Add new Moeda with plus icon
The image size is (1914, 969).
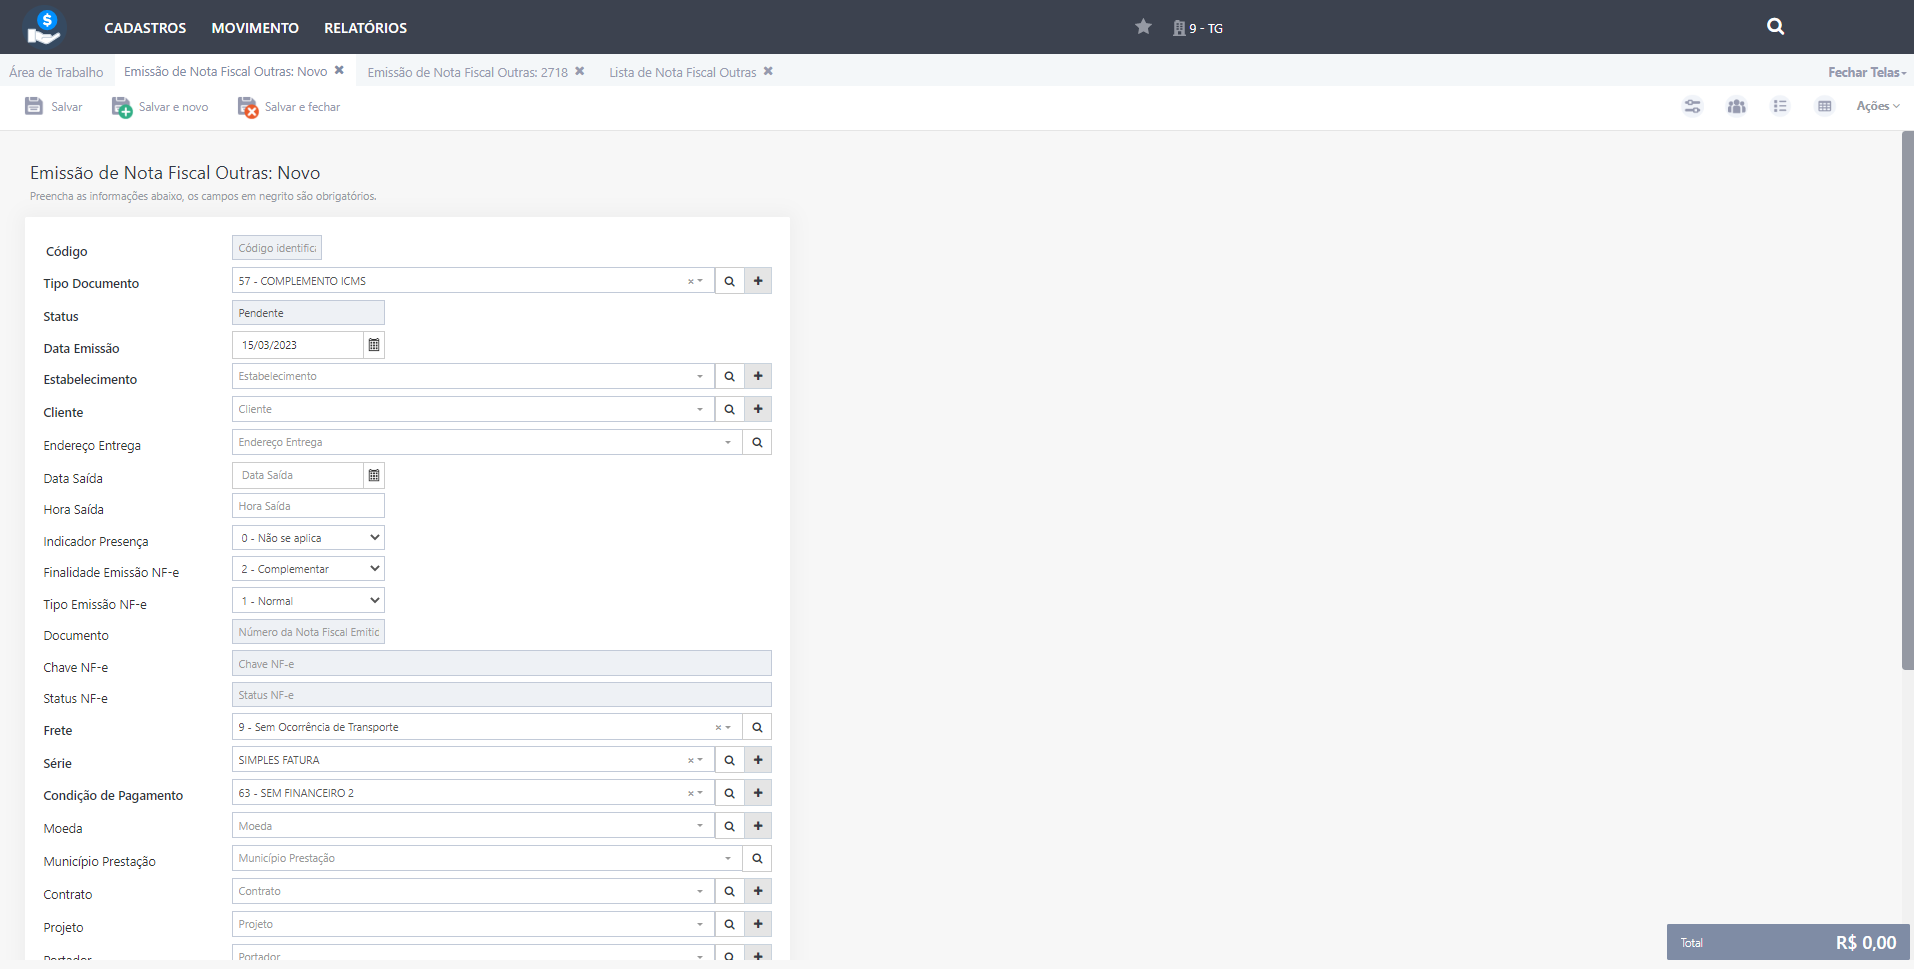coord(758,826)
